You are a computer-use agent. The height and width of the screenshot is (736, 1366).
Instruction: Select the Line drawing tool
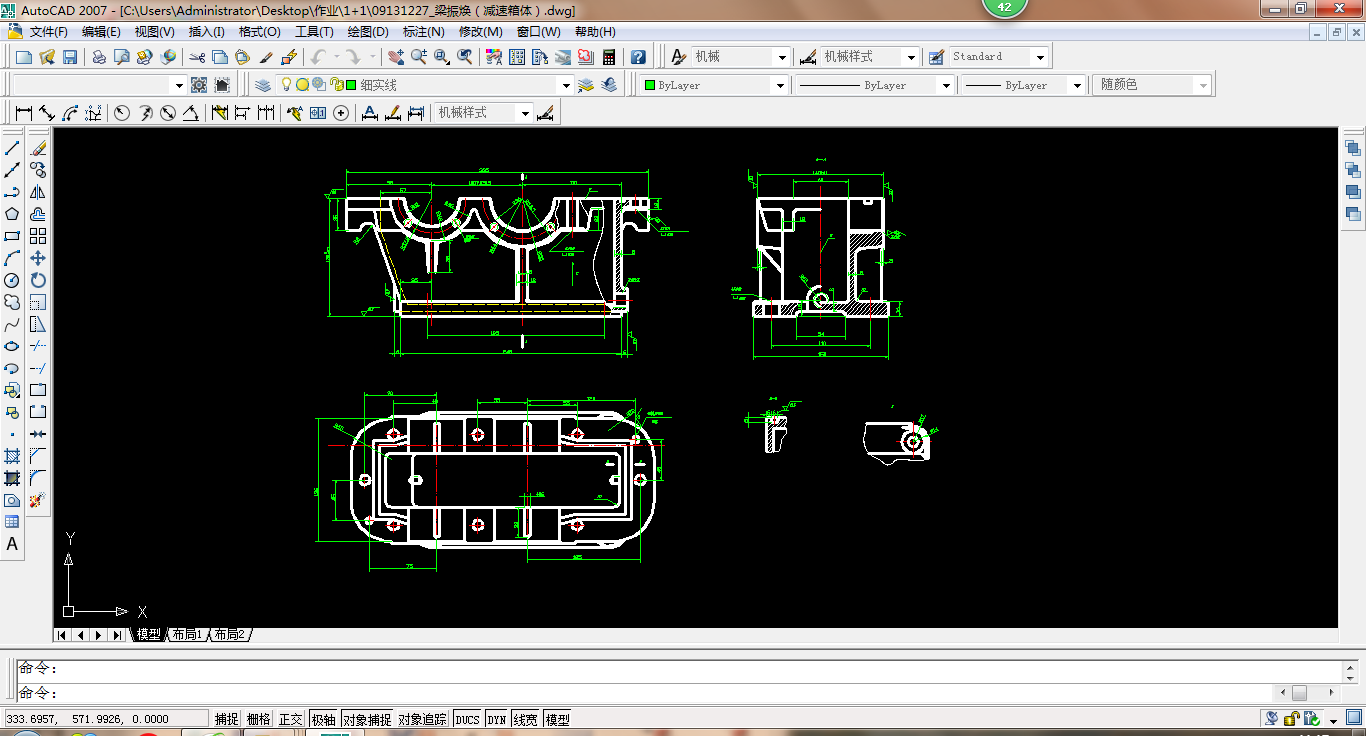(12, 148)
